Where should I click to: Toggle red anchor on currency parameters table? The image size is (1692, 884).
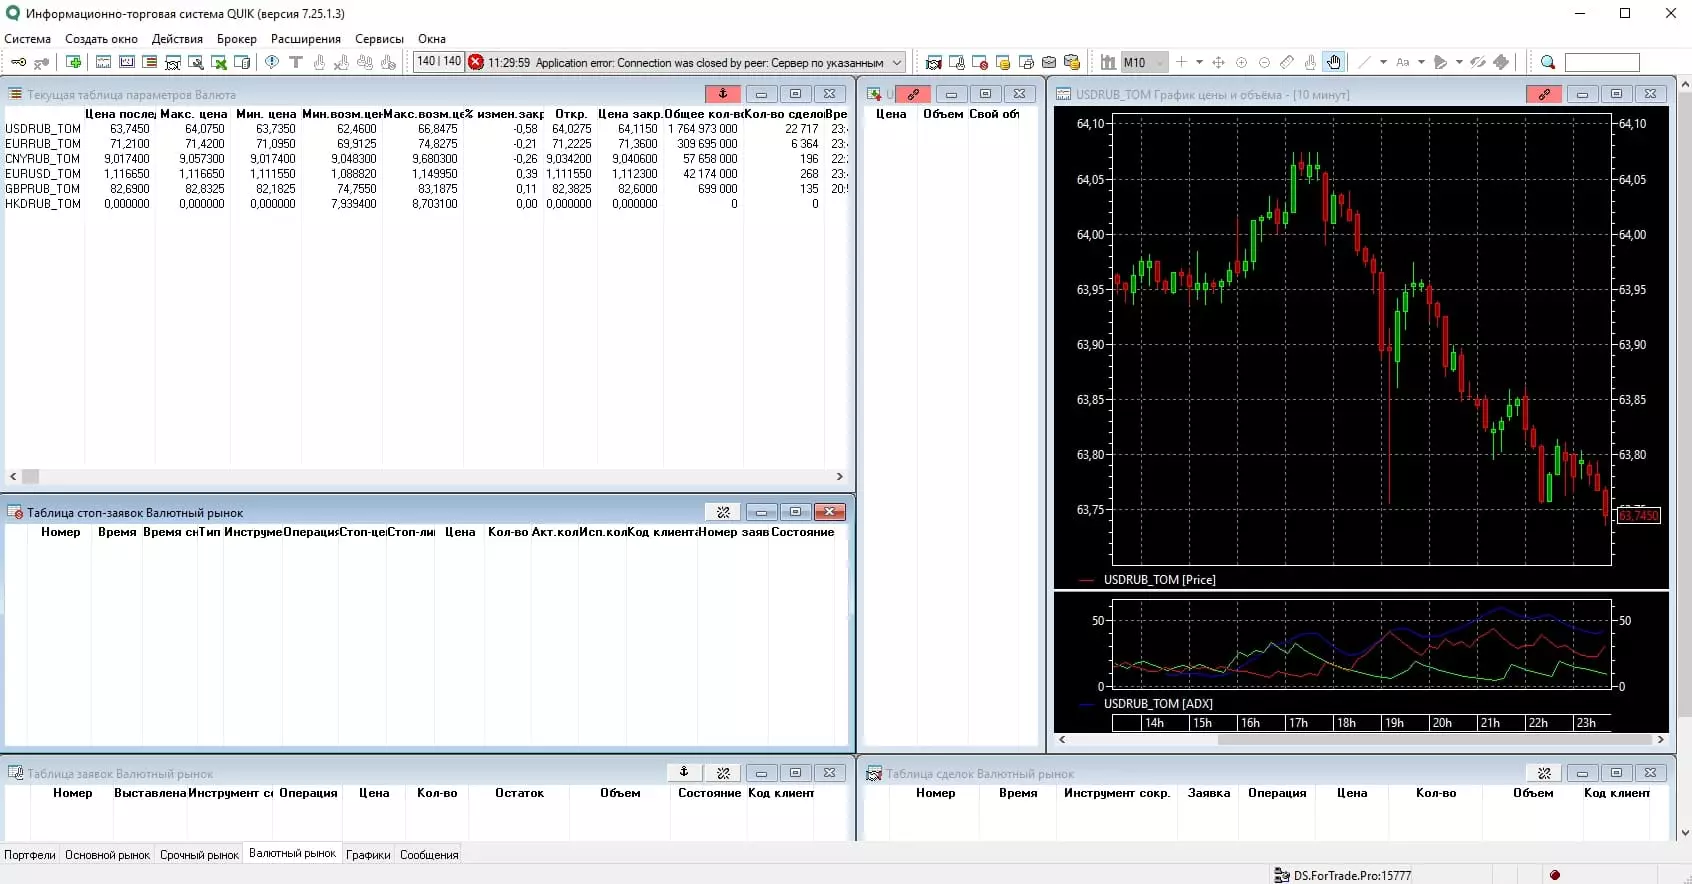pyautogui.click(x=722, y=94)
